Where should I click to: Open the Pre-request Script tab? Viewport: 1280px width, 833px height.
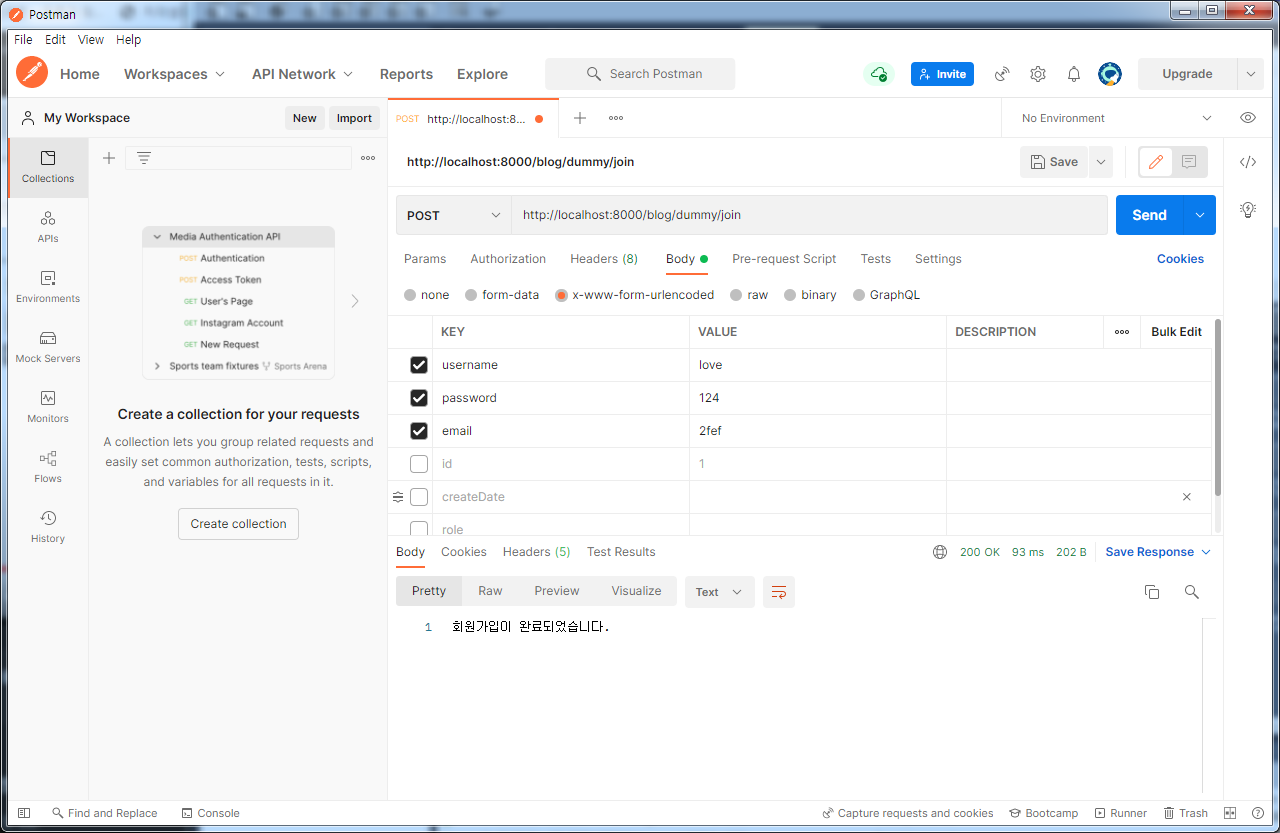(784, 259)
